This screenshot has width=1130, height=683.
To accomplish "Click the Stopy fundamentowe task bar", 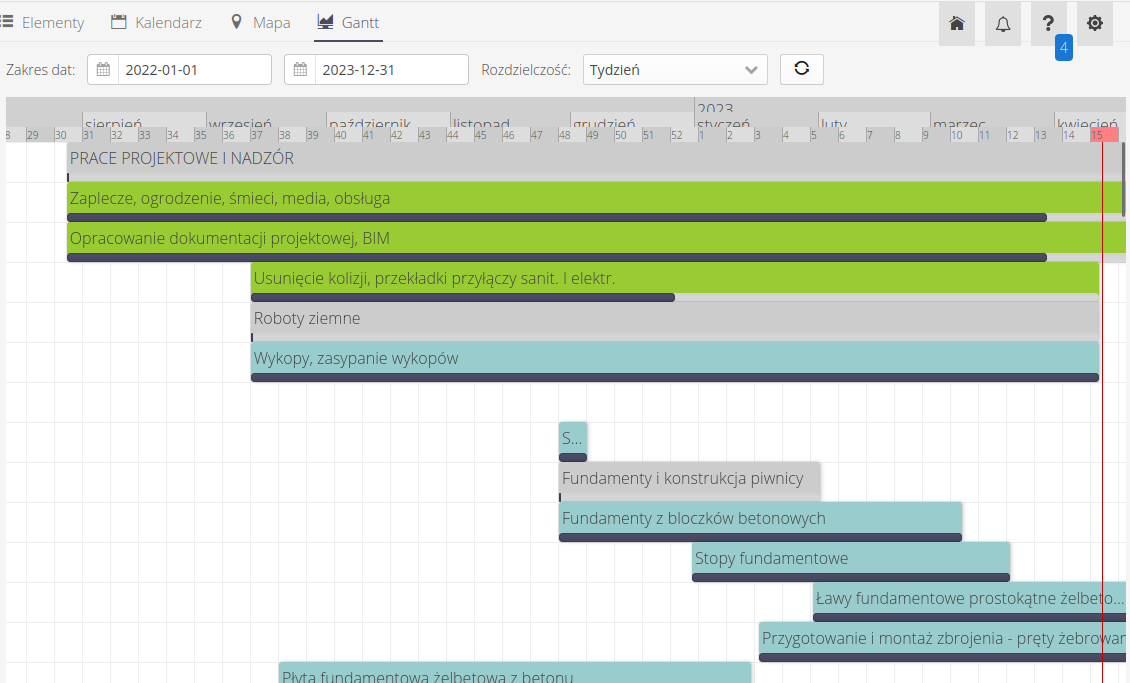I will click(850, 558).
